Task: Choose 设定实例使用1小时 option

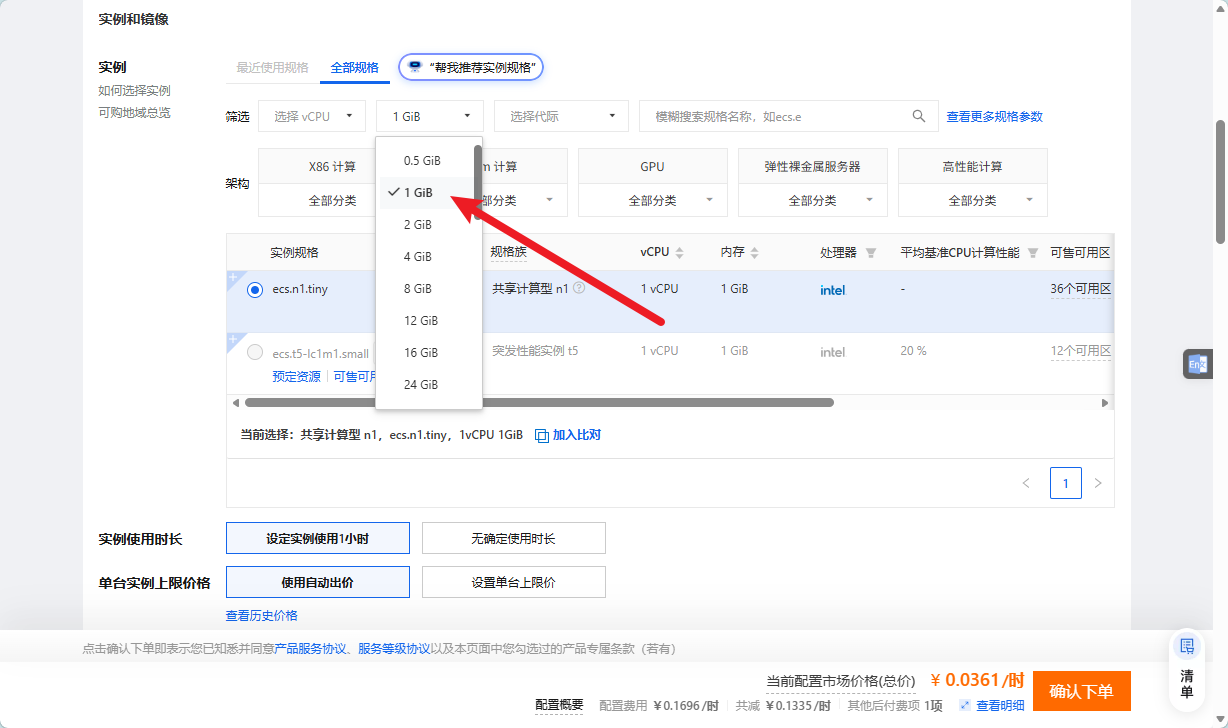Action: click(318, 538)
